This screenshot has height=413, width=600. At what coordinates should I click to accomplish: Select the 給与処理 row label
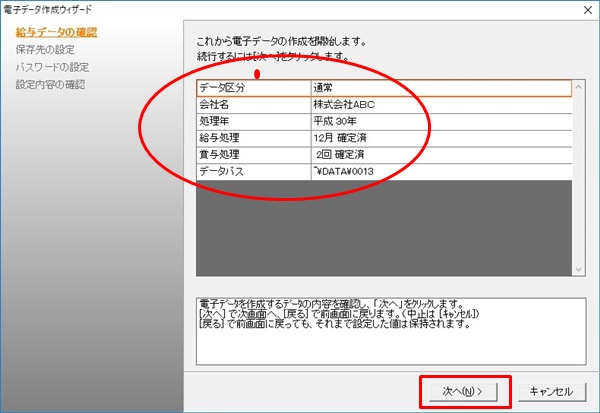click(254, 138)
